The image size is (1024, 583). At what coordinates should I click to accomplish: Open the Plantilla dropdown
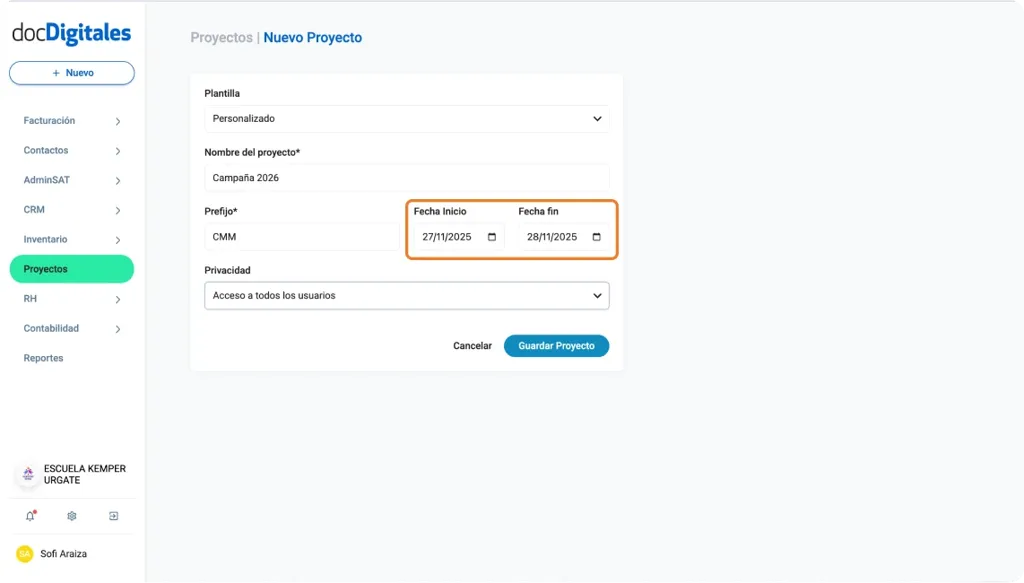pyautogui.click(x=406, y=118)
